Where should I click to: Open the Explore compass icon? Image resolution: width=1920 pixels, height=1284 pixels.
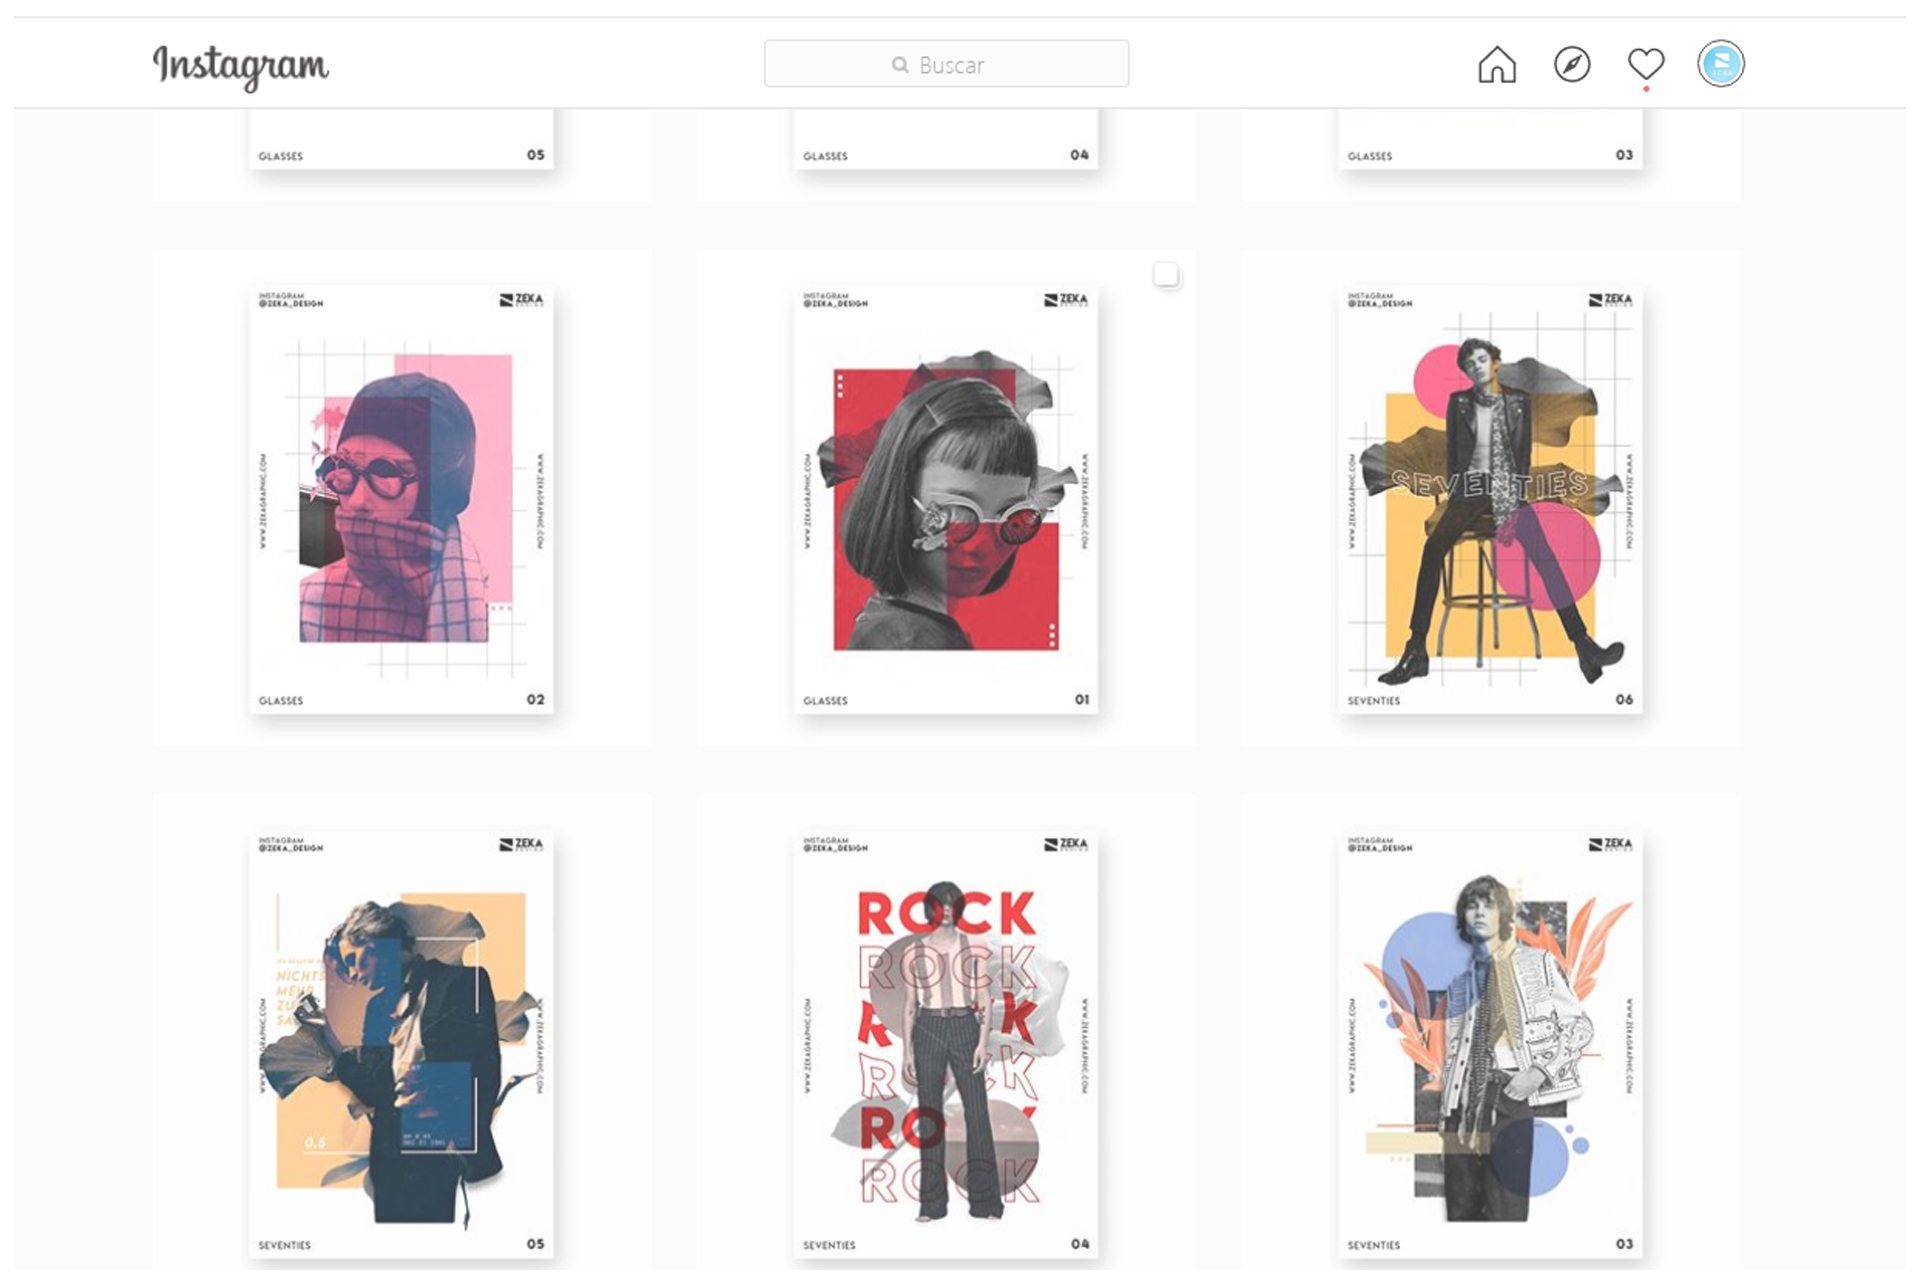pyautogui.click(x=1572, y=63)
